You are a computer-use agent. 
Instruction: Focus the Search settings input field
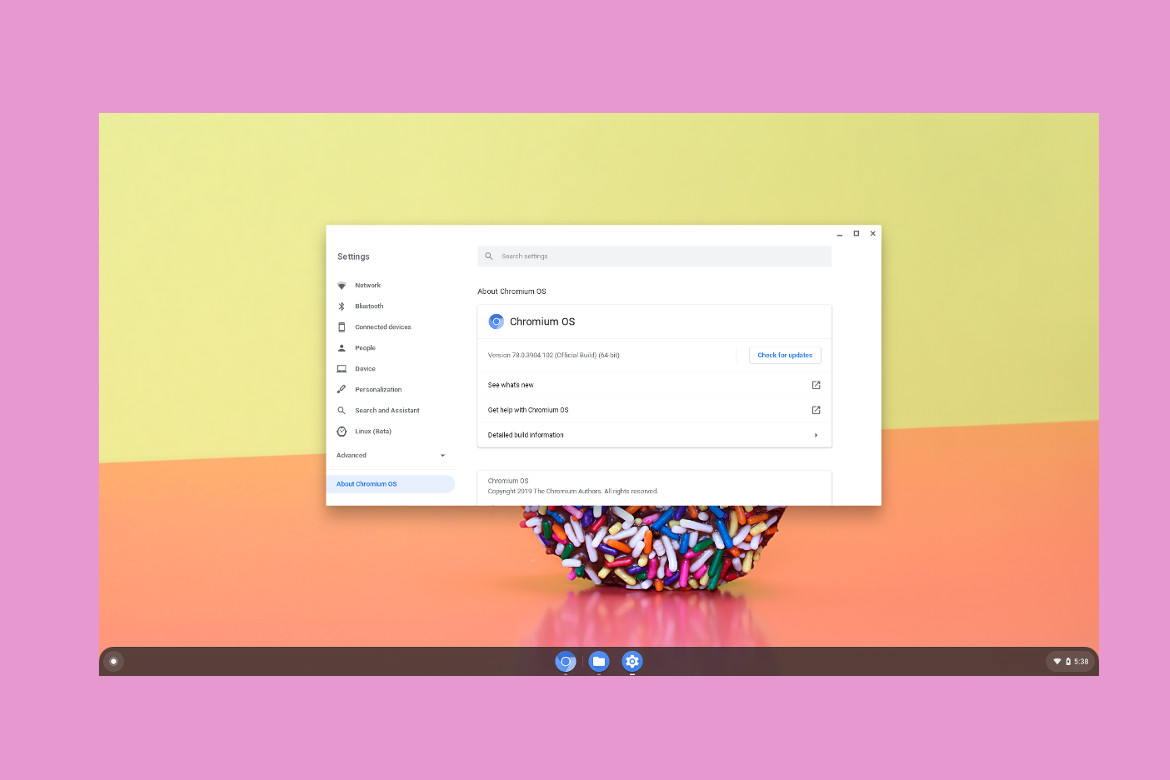pyautogui.click(x=654, y=256)
